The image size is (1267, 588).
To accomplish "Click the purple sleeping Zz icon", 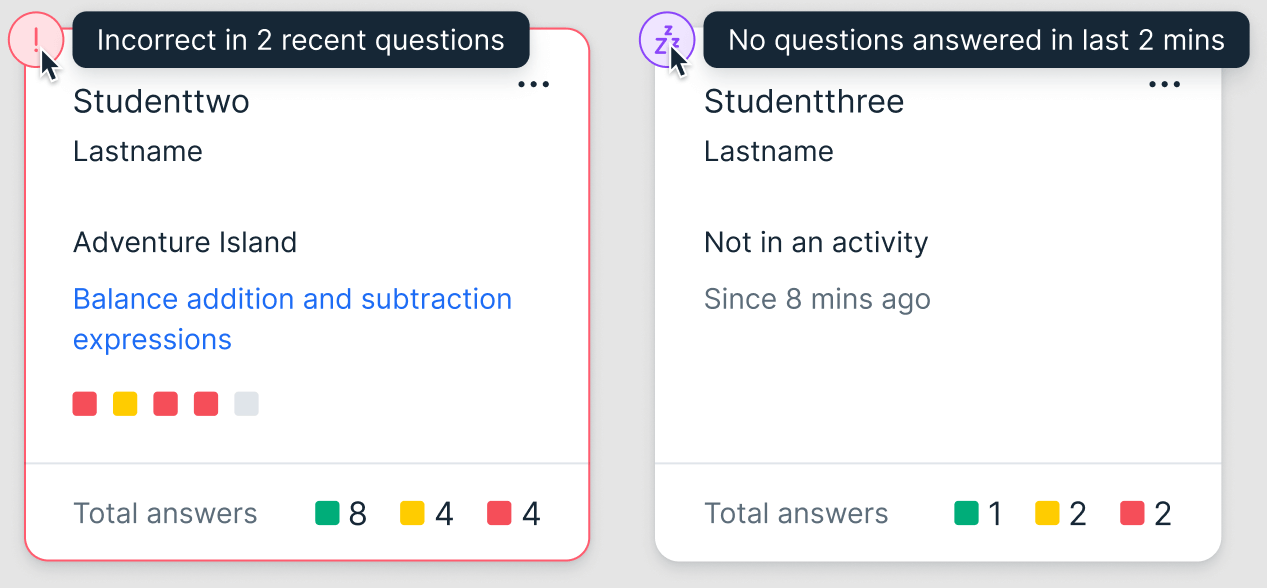I will tap(667, 40).
